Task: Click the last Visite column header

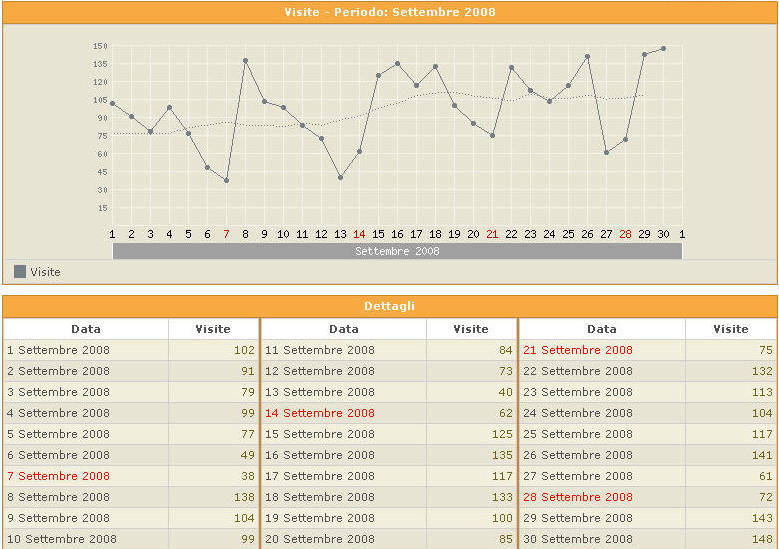Action: pyautogui.click(x=731, y=329)
